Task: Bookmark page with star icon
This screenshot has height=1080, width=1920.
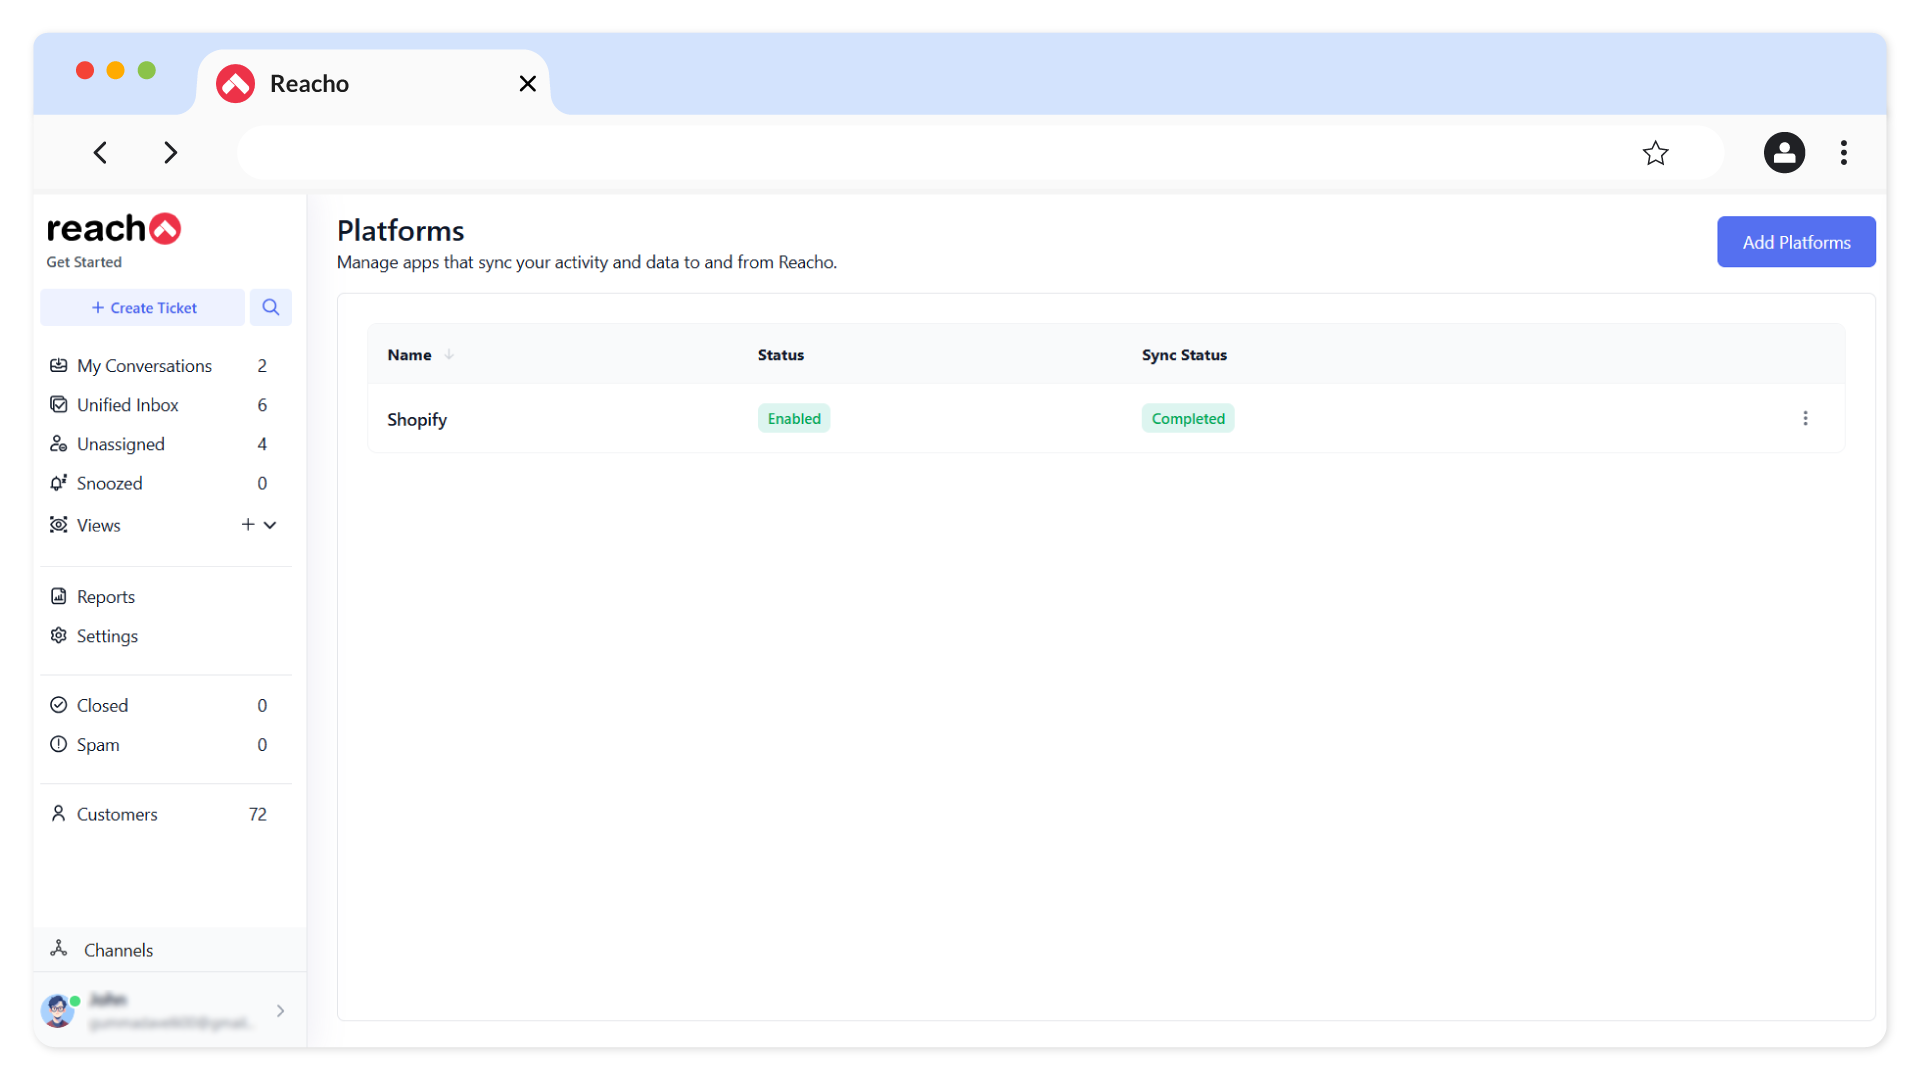Action: (1655, 153)
